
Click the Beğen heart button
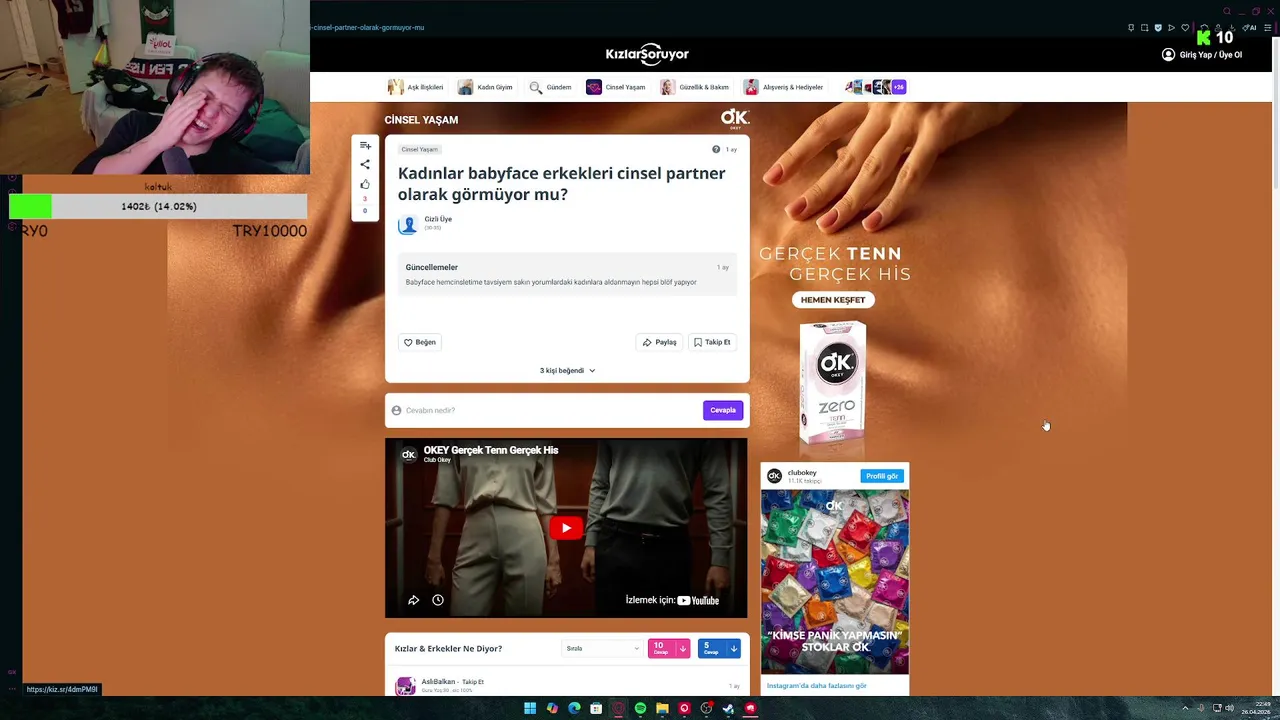[420, 342]
